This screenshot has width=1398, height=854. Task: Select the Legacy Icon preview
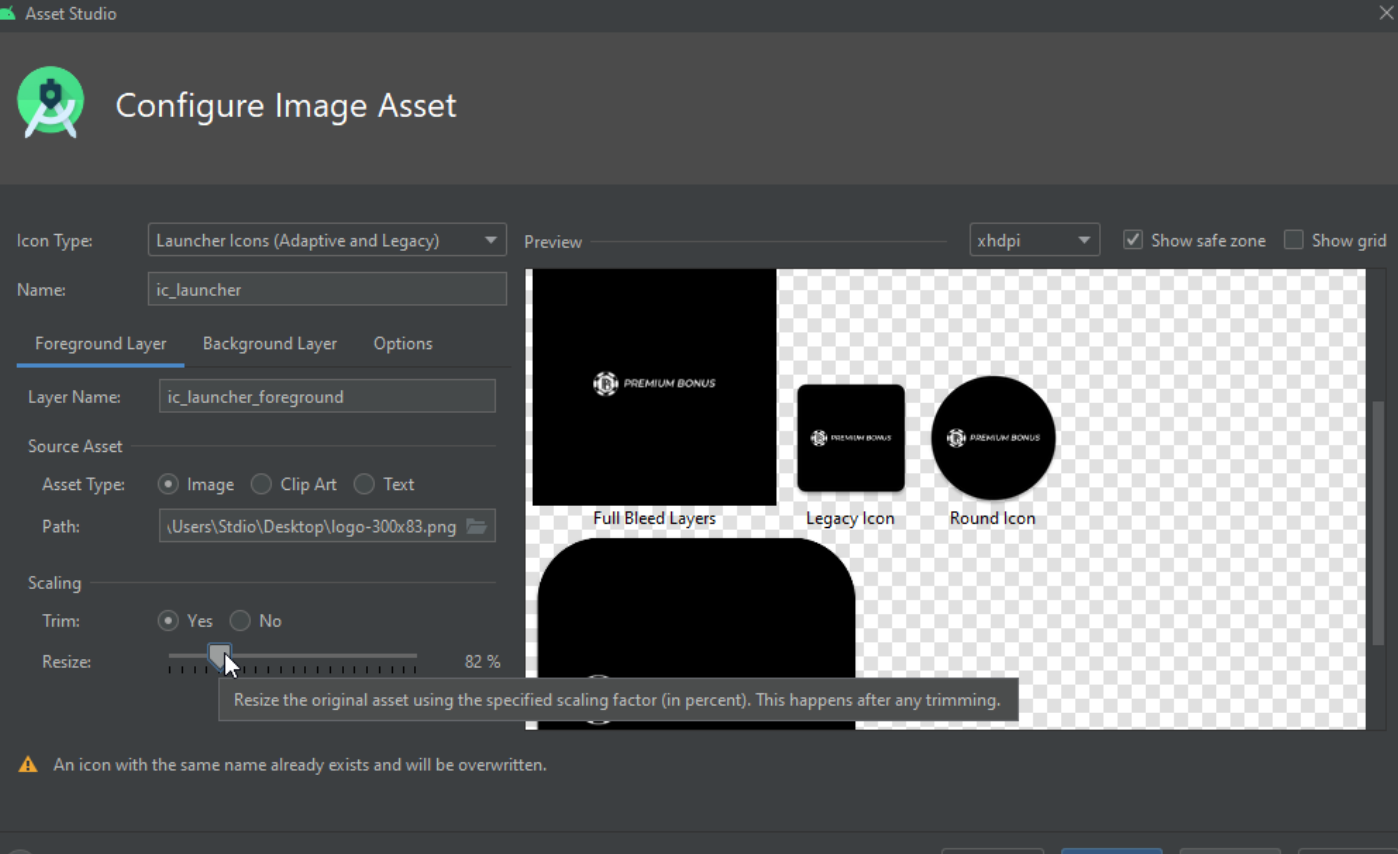click(x=851, y=438)
